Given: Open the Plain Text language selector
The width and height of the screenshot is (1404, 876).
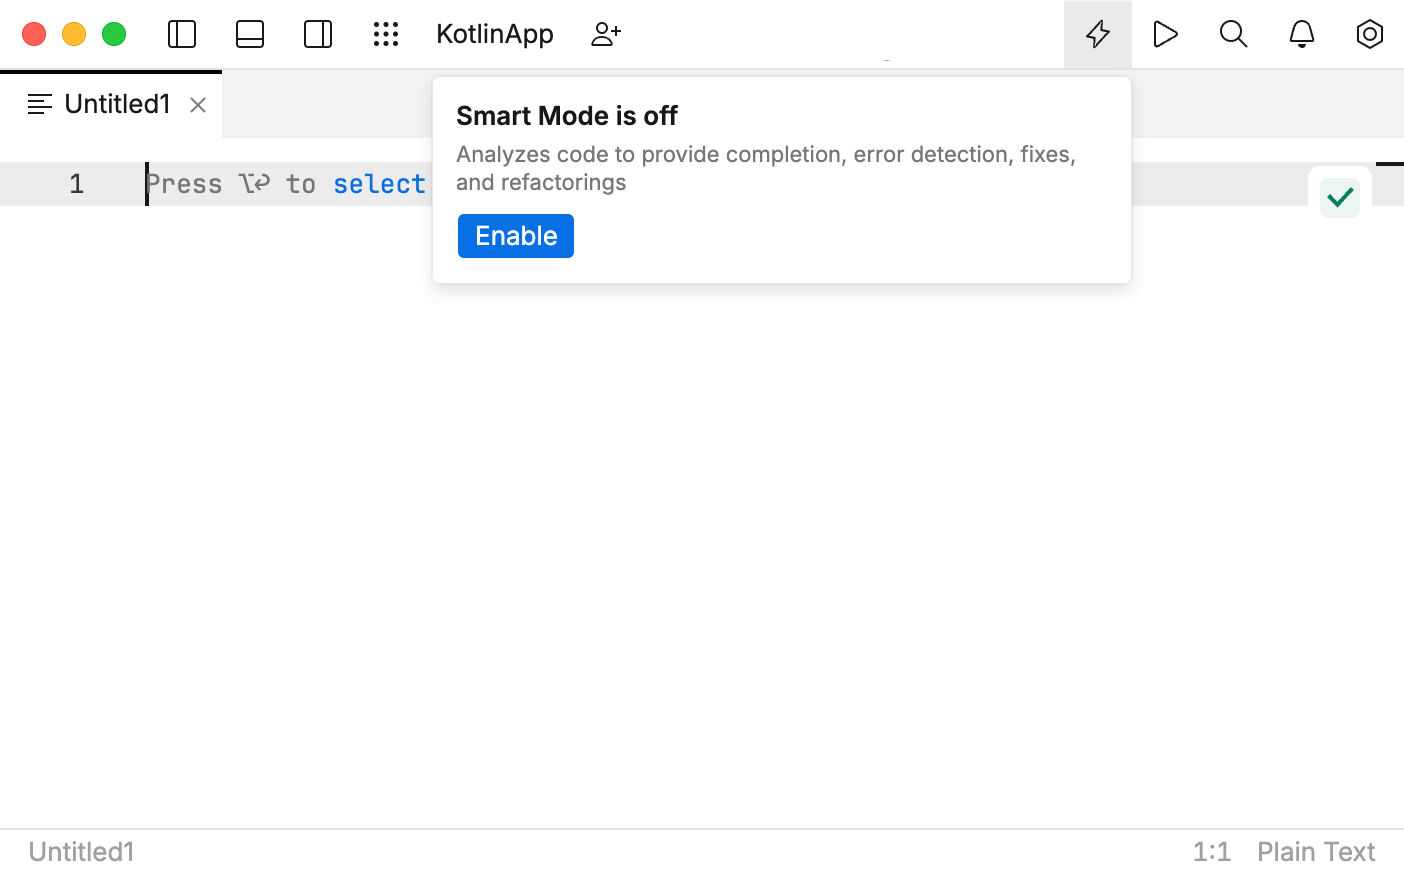Looking at the screenshot, I should point(1316,852).
